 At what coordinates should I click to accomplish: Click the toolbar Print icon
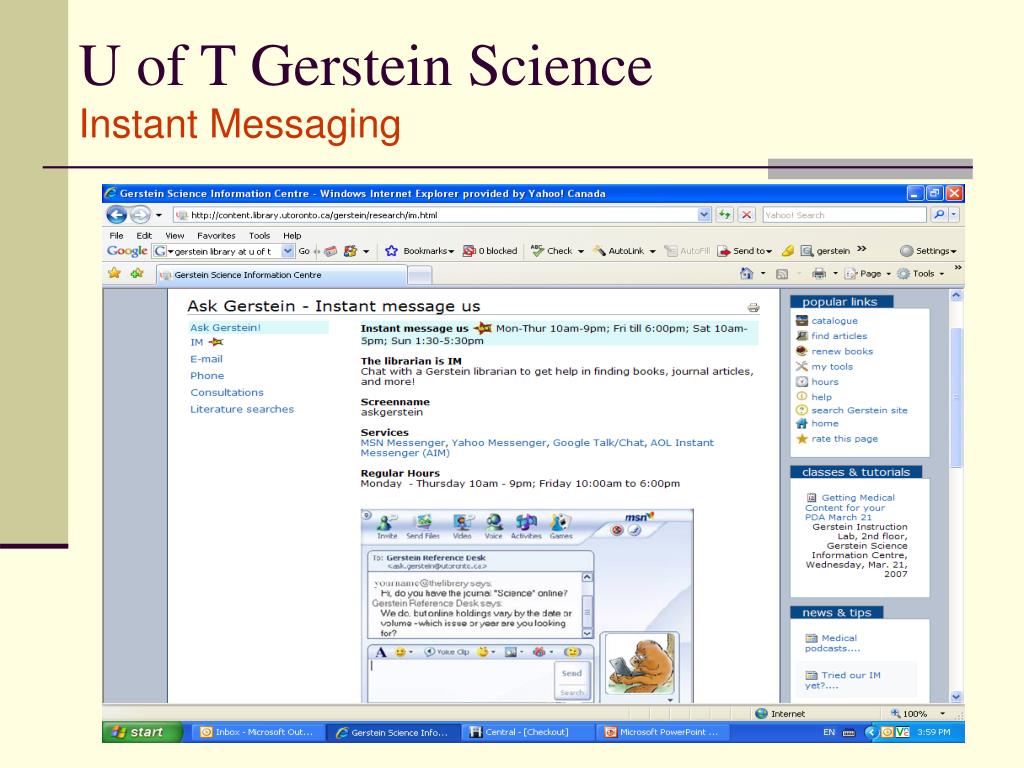[818, 274]
